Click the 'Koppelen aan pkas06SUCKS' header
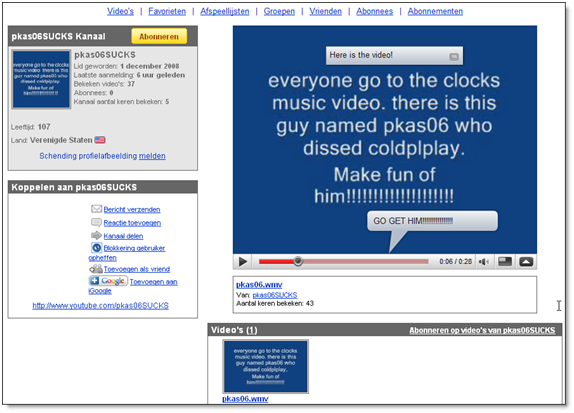This screenshot has height=413, width=574. pyautogui.click(x=74, y=187)
